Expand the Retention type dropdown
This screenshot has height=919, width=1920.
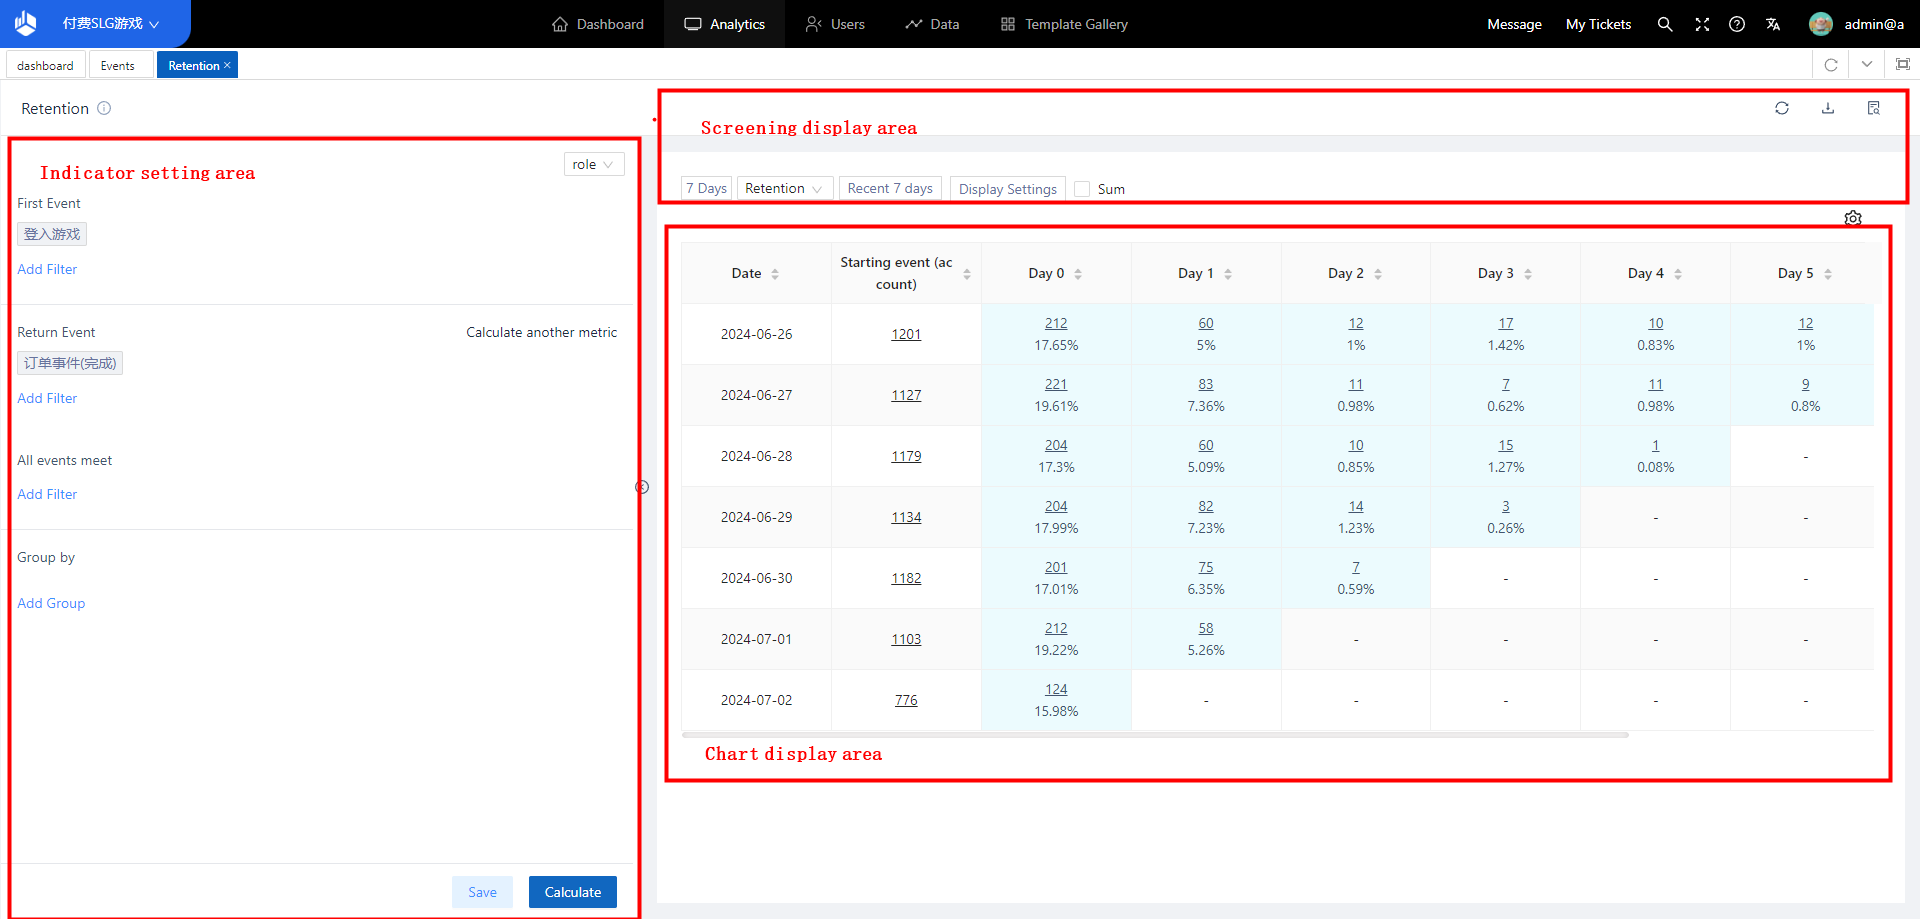click(x=784, y=189)
